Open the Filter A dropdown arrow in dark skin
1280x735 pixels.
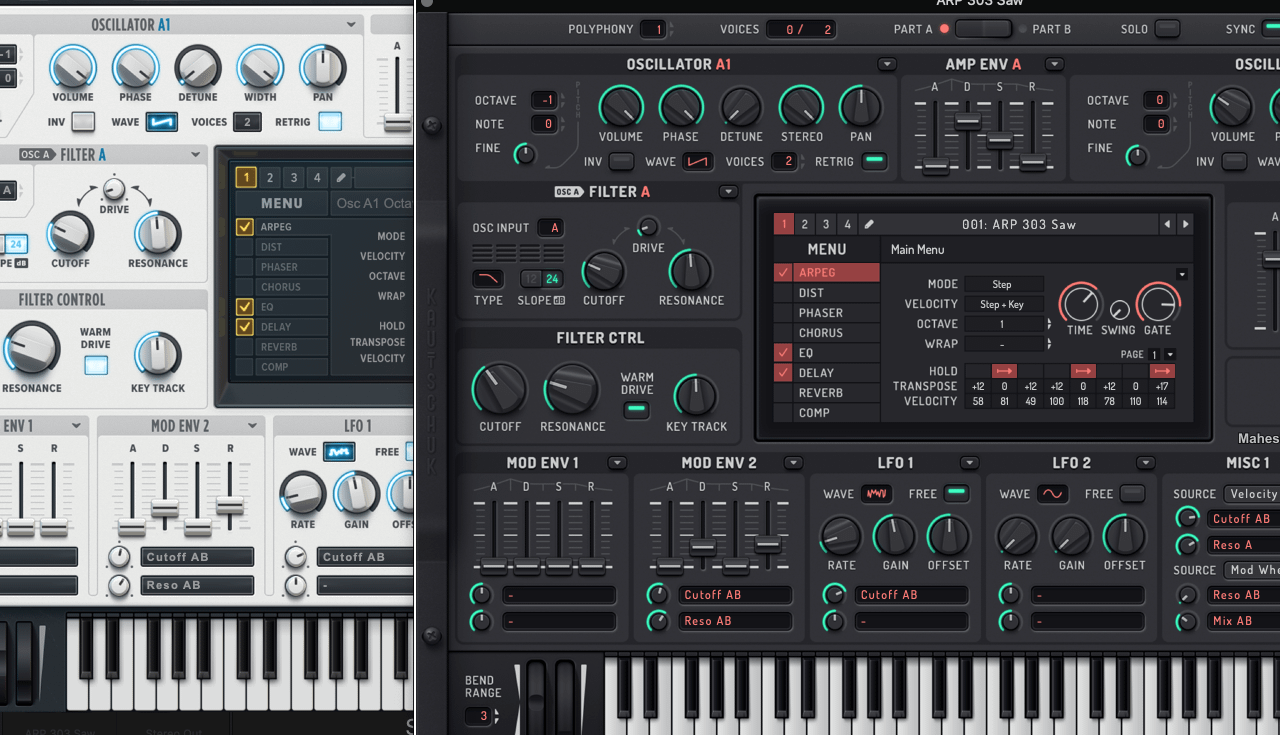(x=728, y=192)
